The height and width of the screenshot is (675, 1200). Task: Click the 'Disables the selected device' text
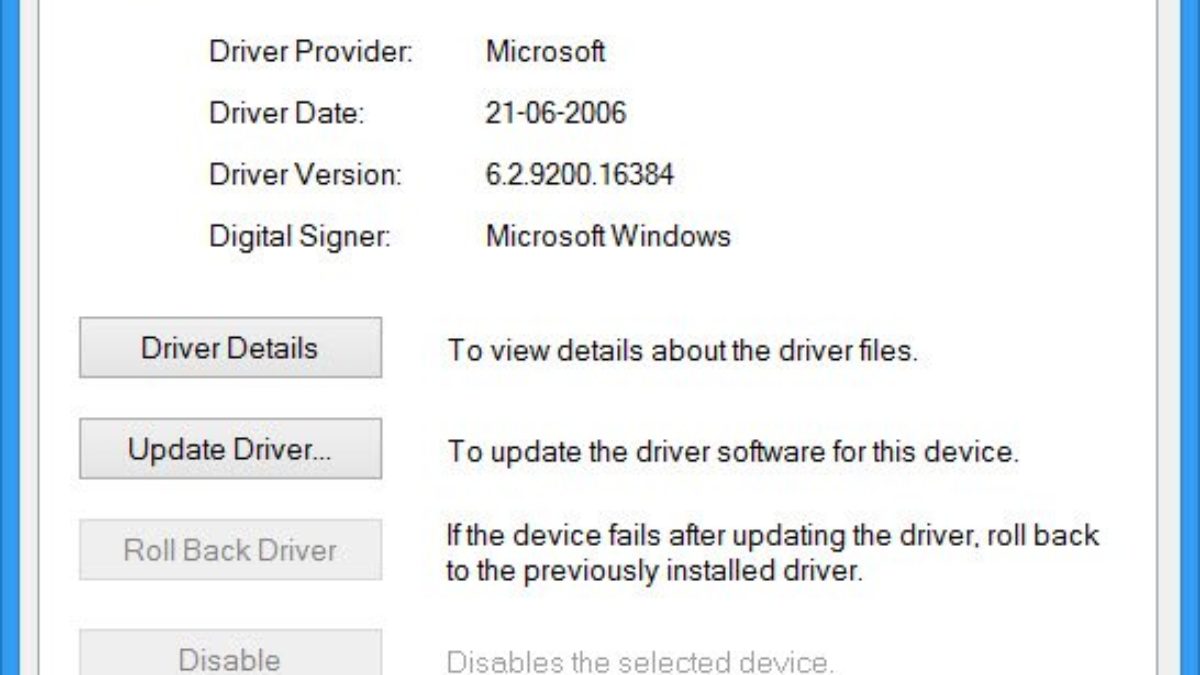pyautogui.click(x=639, y=661)
